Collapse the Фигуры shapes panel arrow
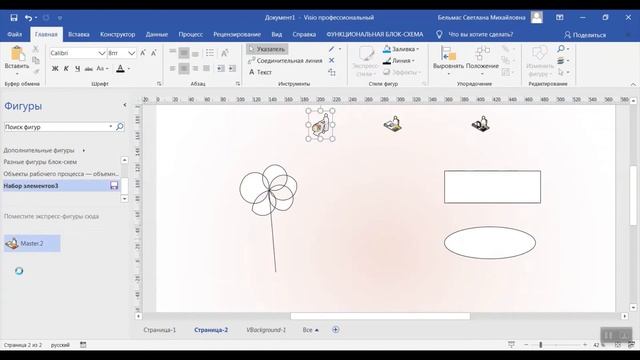640x360 pixels. click(124, 105)
